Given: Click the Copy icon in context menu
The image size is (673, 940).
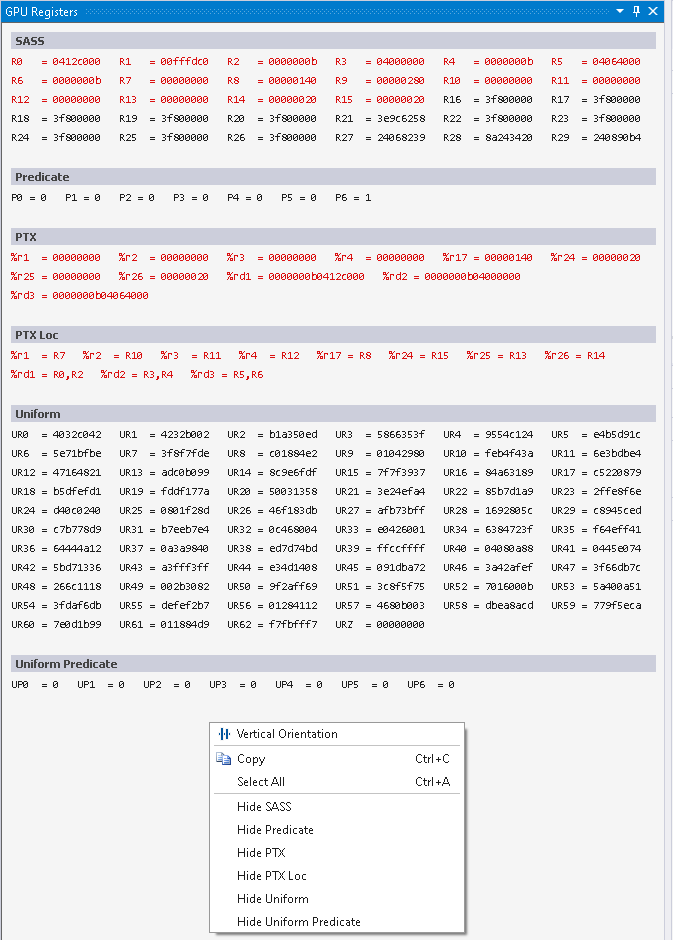Looking at the screenshot, I should pos(224,759).
